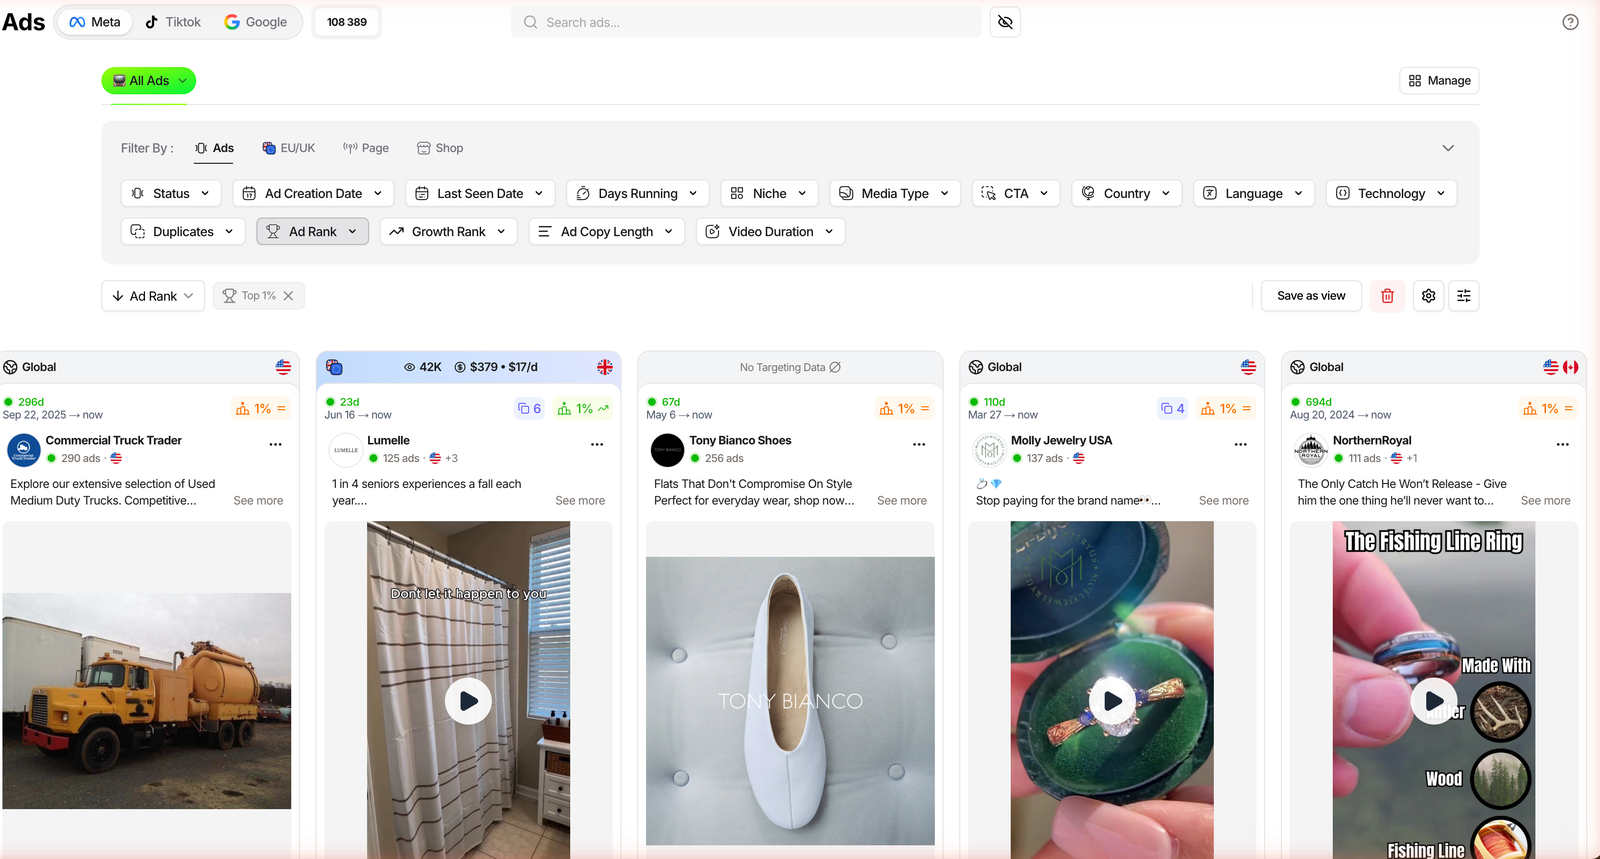Play the Molly Jewelry ring video
The width and height of the screenshot is (1600, 859).
[x=1112, y=701]
